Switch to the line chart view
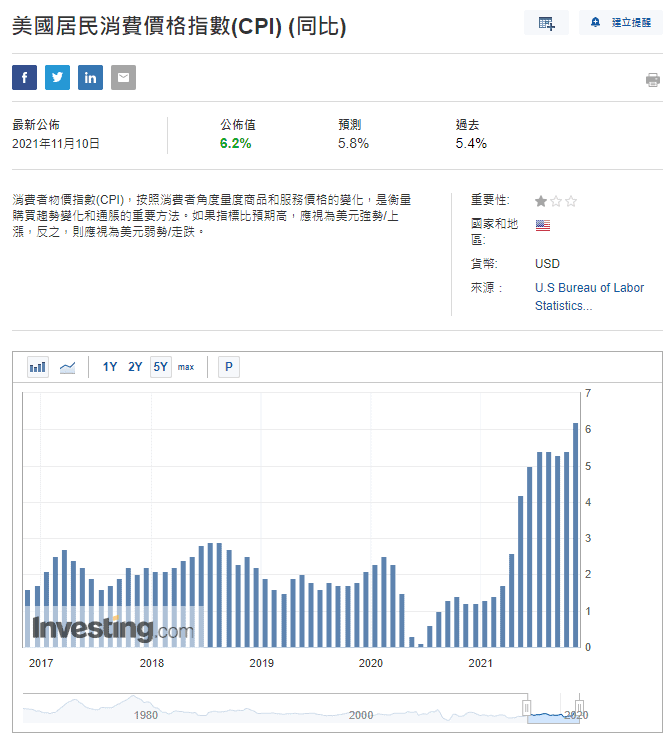 pyautogui.click(x=67, y=367)
